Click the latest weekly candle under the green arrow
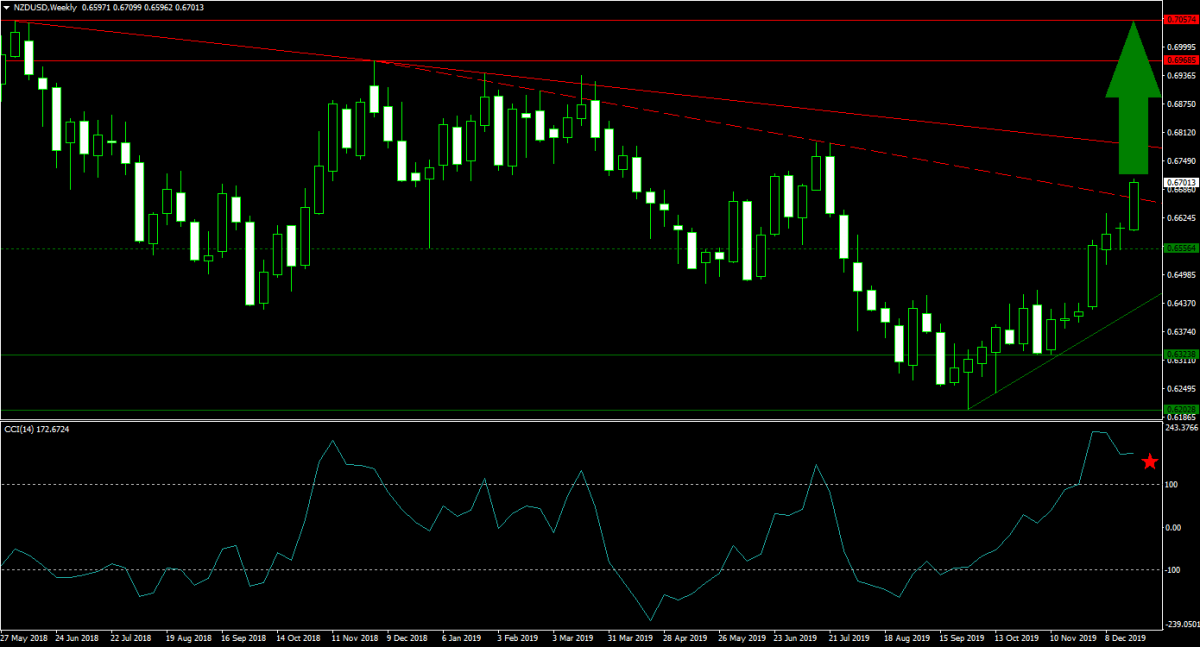 1134,206
